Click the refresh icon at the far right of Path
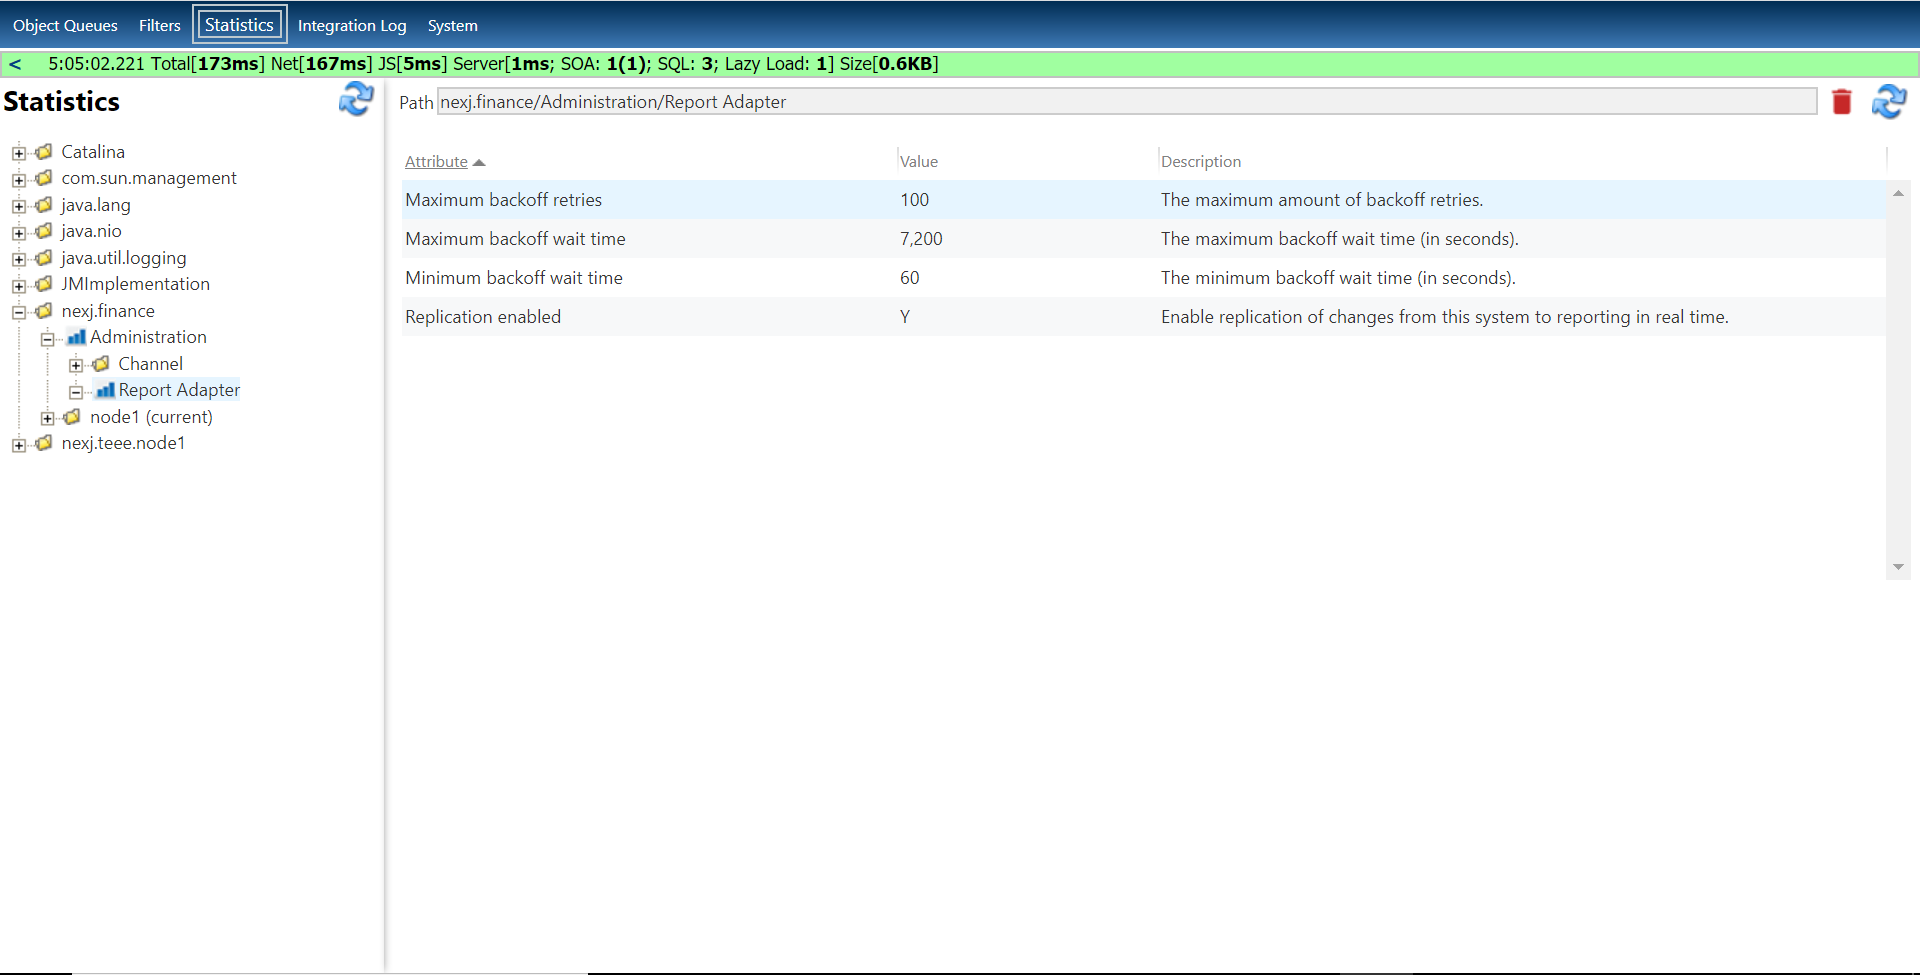 pos(1889,101)
